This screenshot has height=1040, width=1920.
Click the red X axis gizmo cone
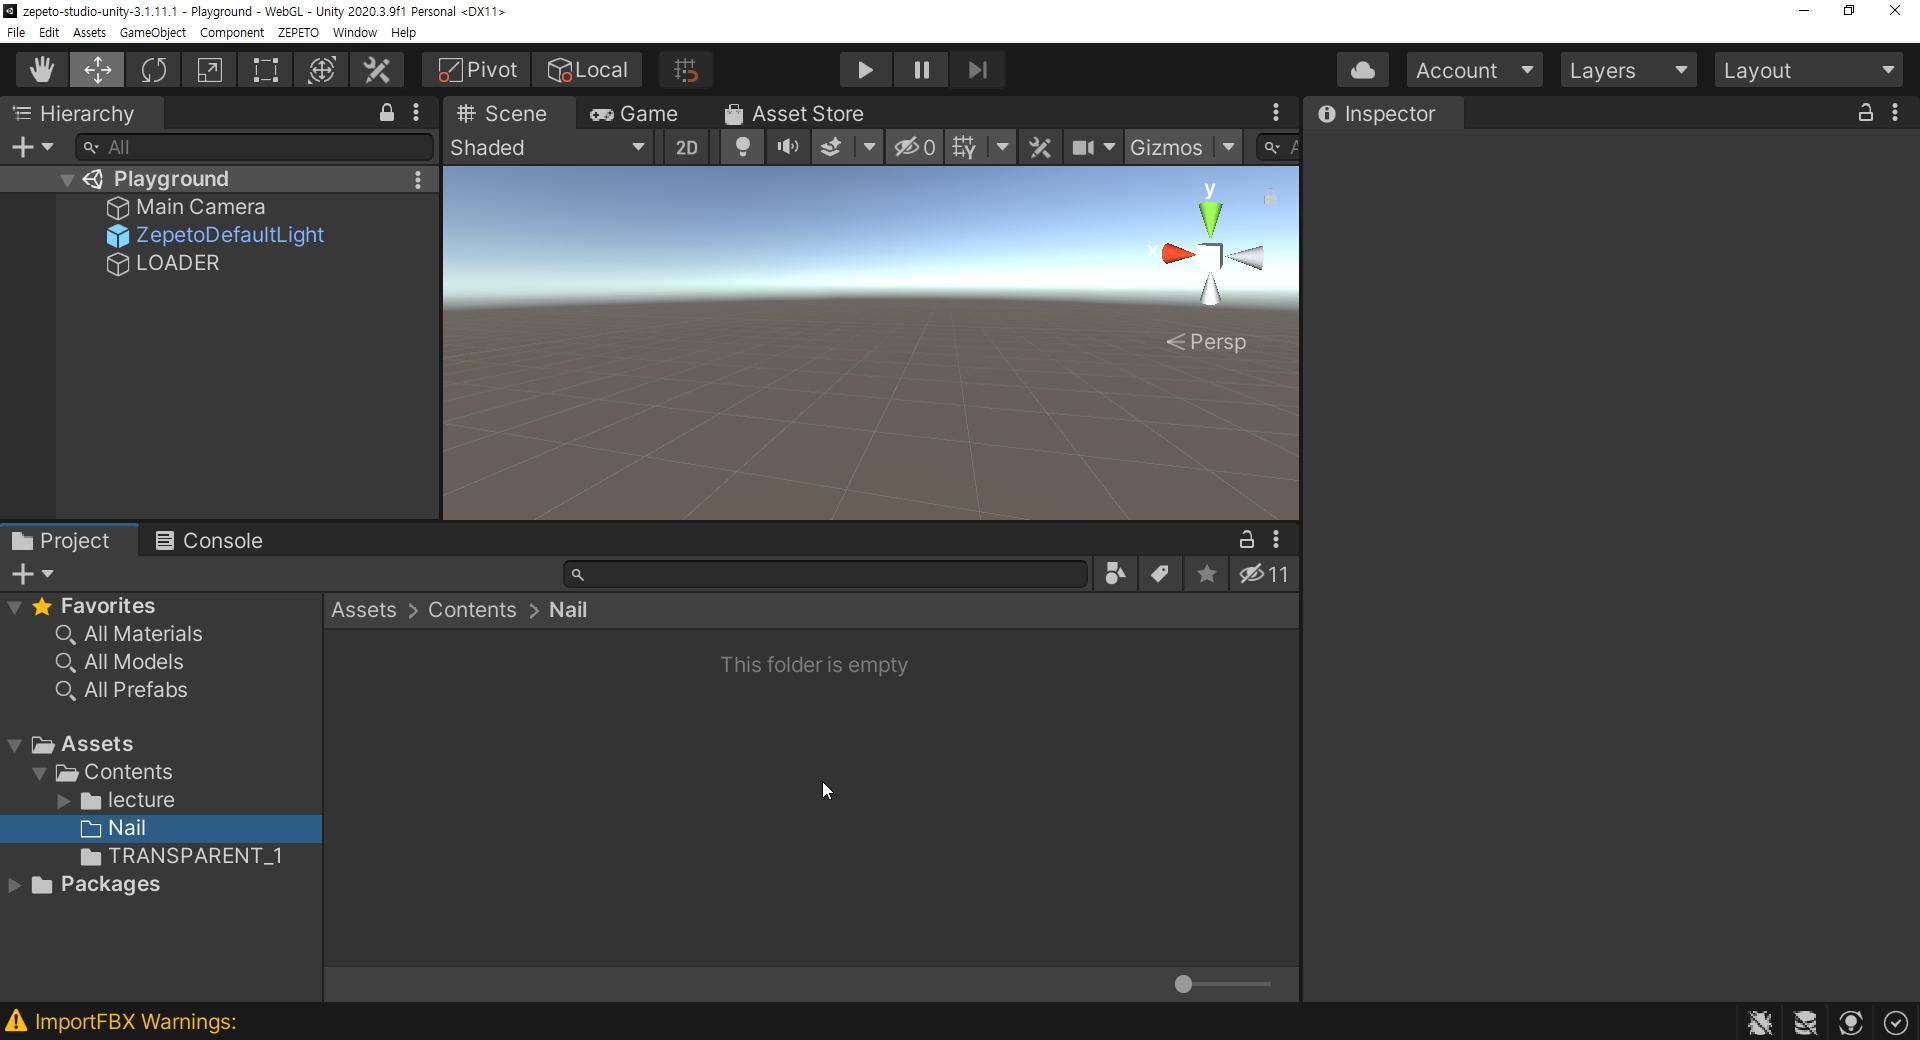pos(1178,254)
